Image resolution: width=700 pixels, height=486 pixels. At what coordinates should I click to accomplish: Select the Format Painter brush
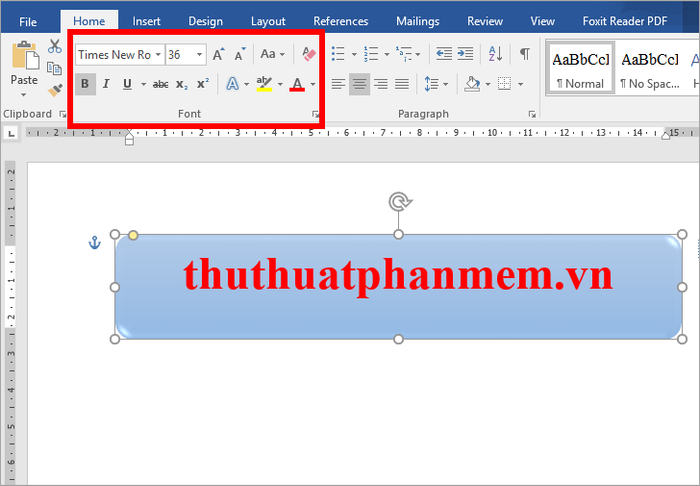click(x=55, y=91)
